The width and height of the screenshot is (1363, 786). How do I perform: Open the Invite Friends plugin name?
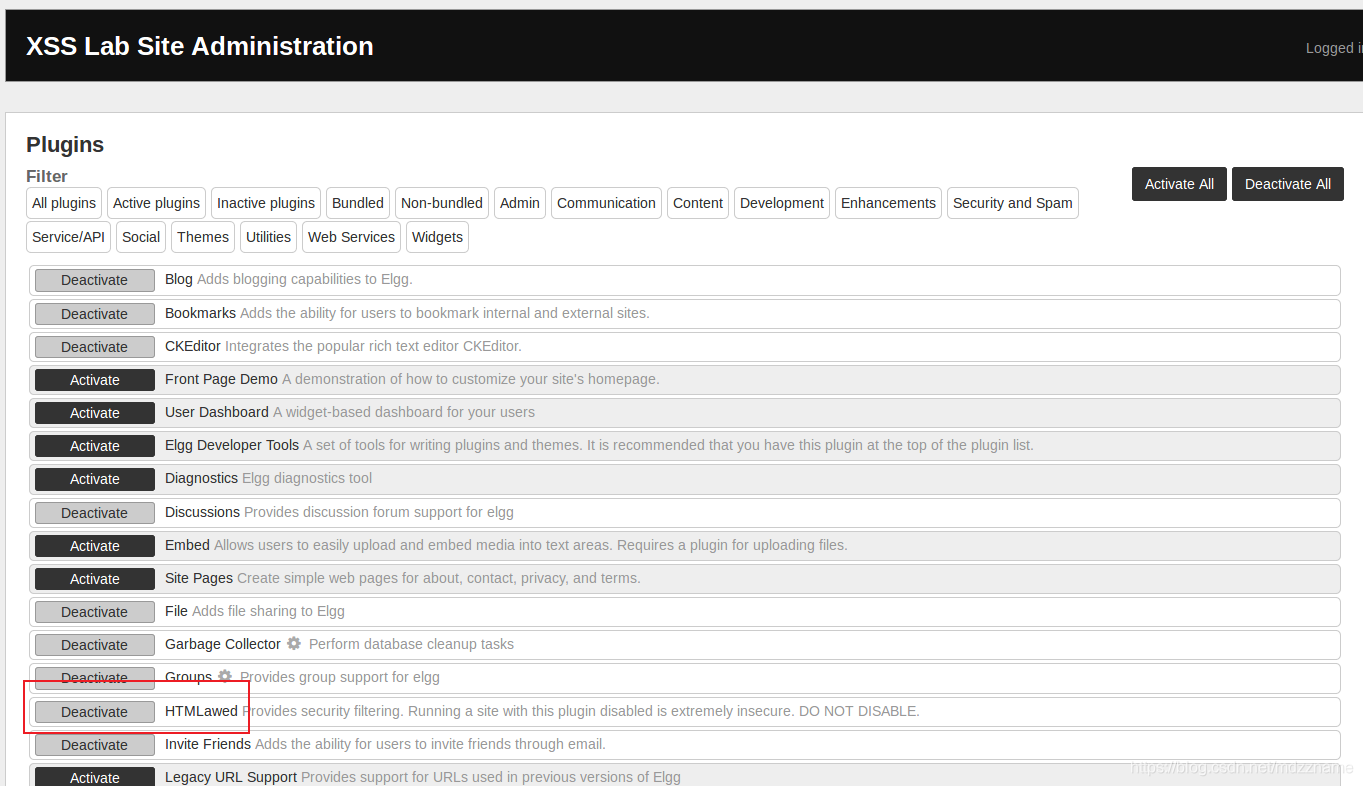[208, 744]
